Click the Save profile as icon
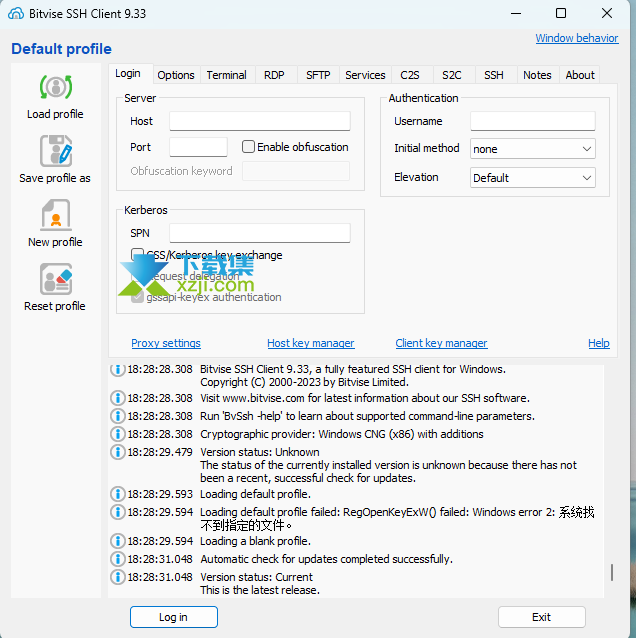This screenshot has width=636, height=638. 56,151
